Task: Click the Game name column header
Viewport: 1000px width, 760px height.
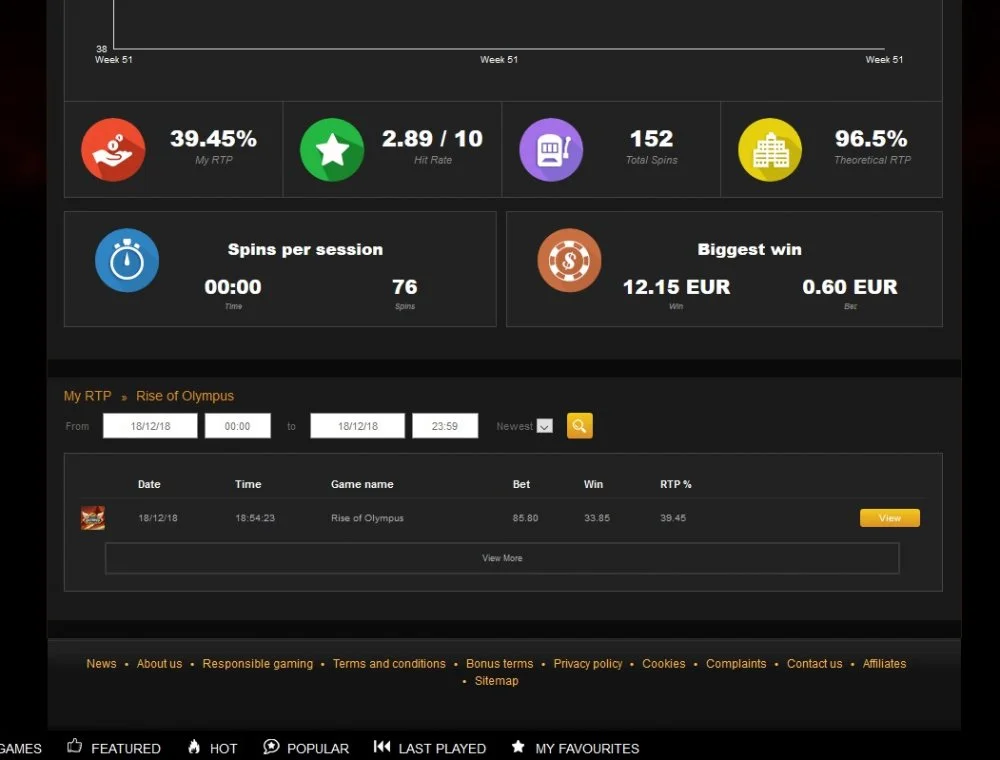Action: (x=362, y=484)
